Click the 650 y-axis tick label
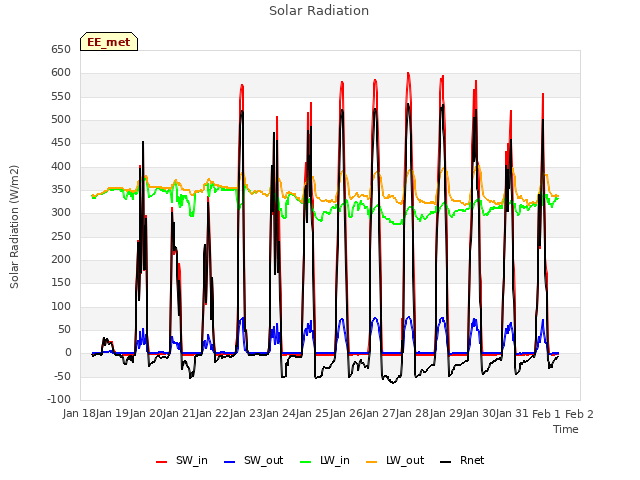 [61, 50]
